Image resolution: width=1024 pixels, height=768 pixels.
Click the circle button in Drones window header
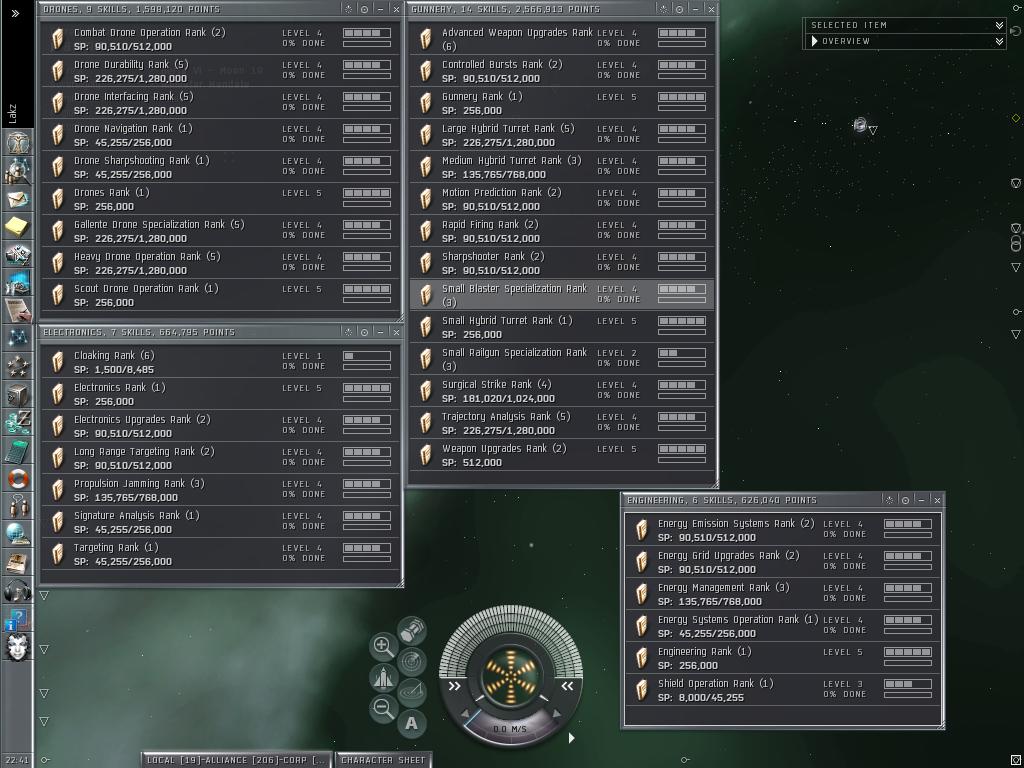(x=364, y=9)
